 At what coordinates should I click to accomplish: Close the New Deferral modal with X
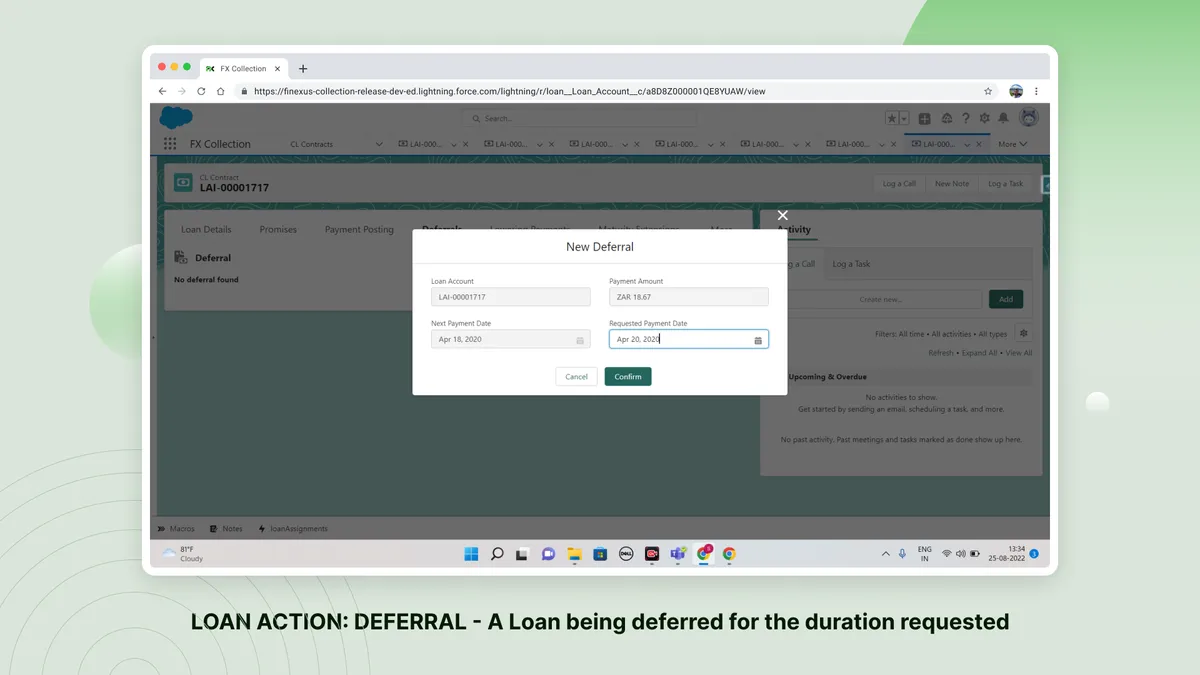click(783, 215)
